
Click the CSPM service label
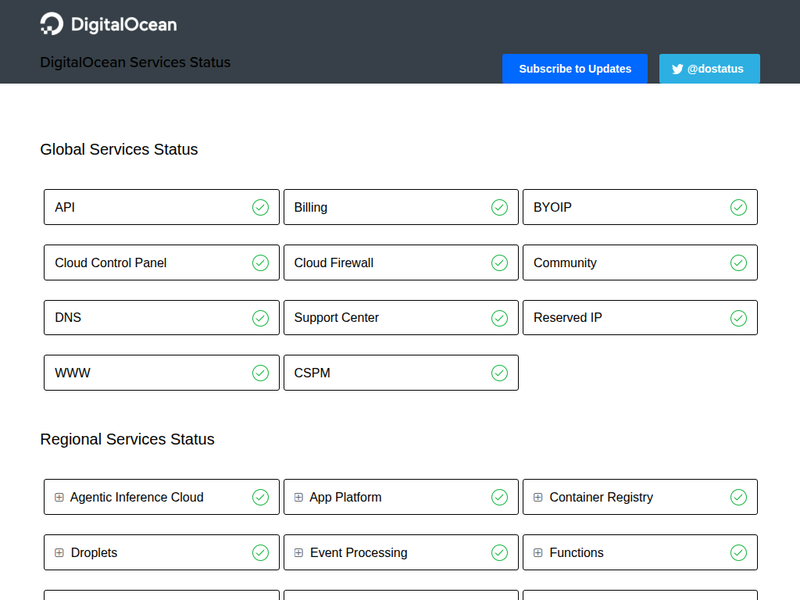tap(312, 373)
